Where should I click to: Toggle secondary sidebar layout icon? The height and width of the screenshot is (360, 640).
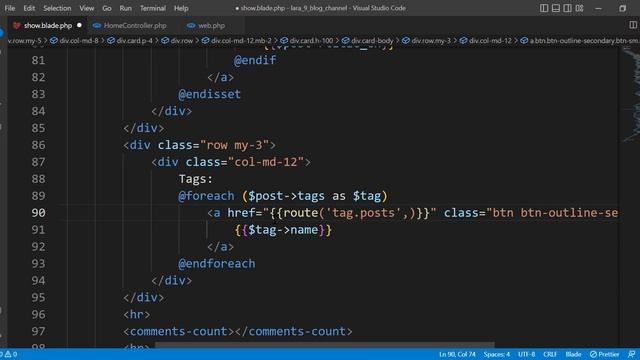[x=567, y=8]
